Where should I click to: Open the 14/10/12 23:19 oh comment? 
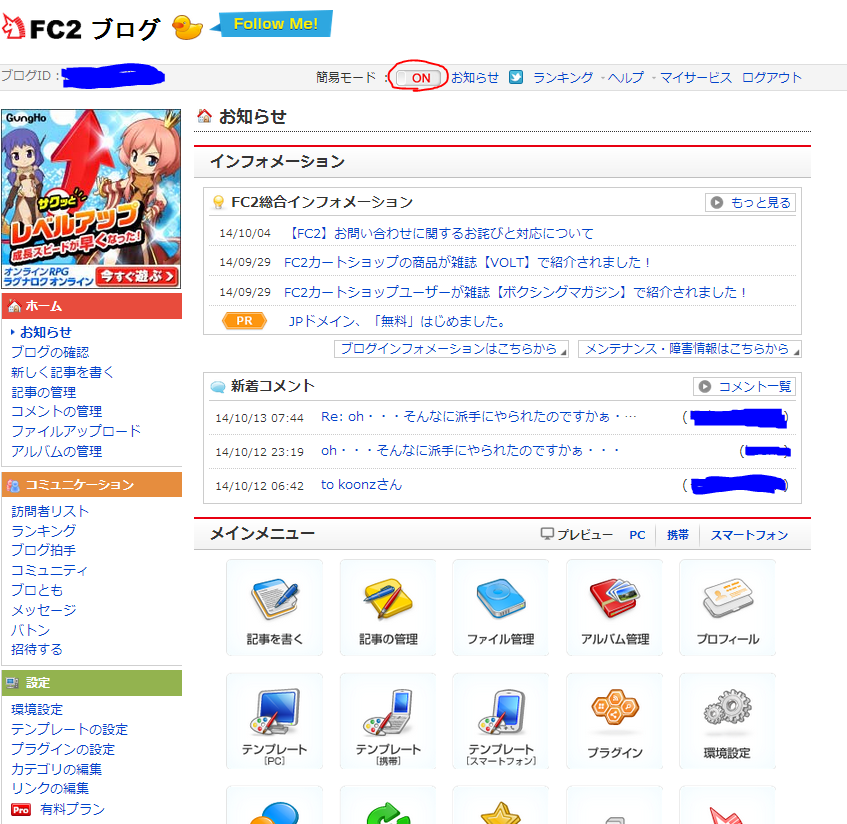pos(470,451)
